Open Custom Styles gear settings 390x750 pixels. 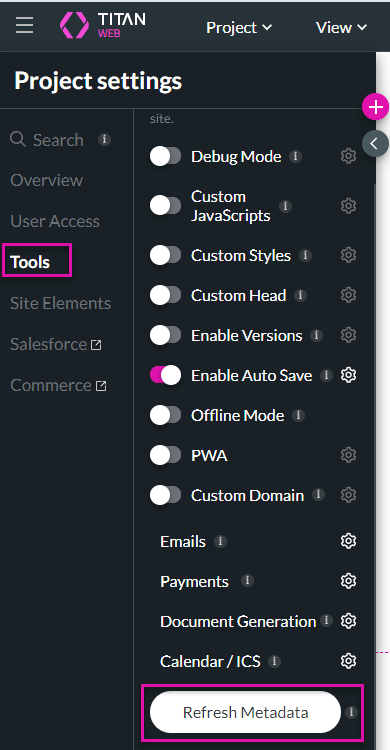point(348,255)
